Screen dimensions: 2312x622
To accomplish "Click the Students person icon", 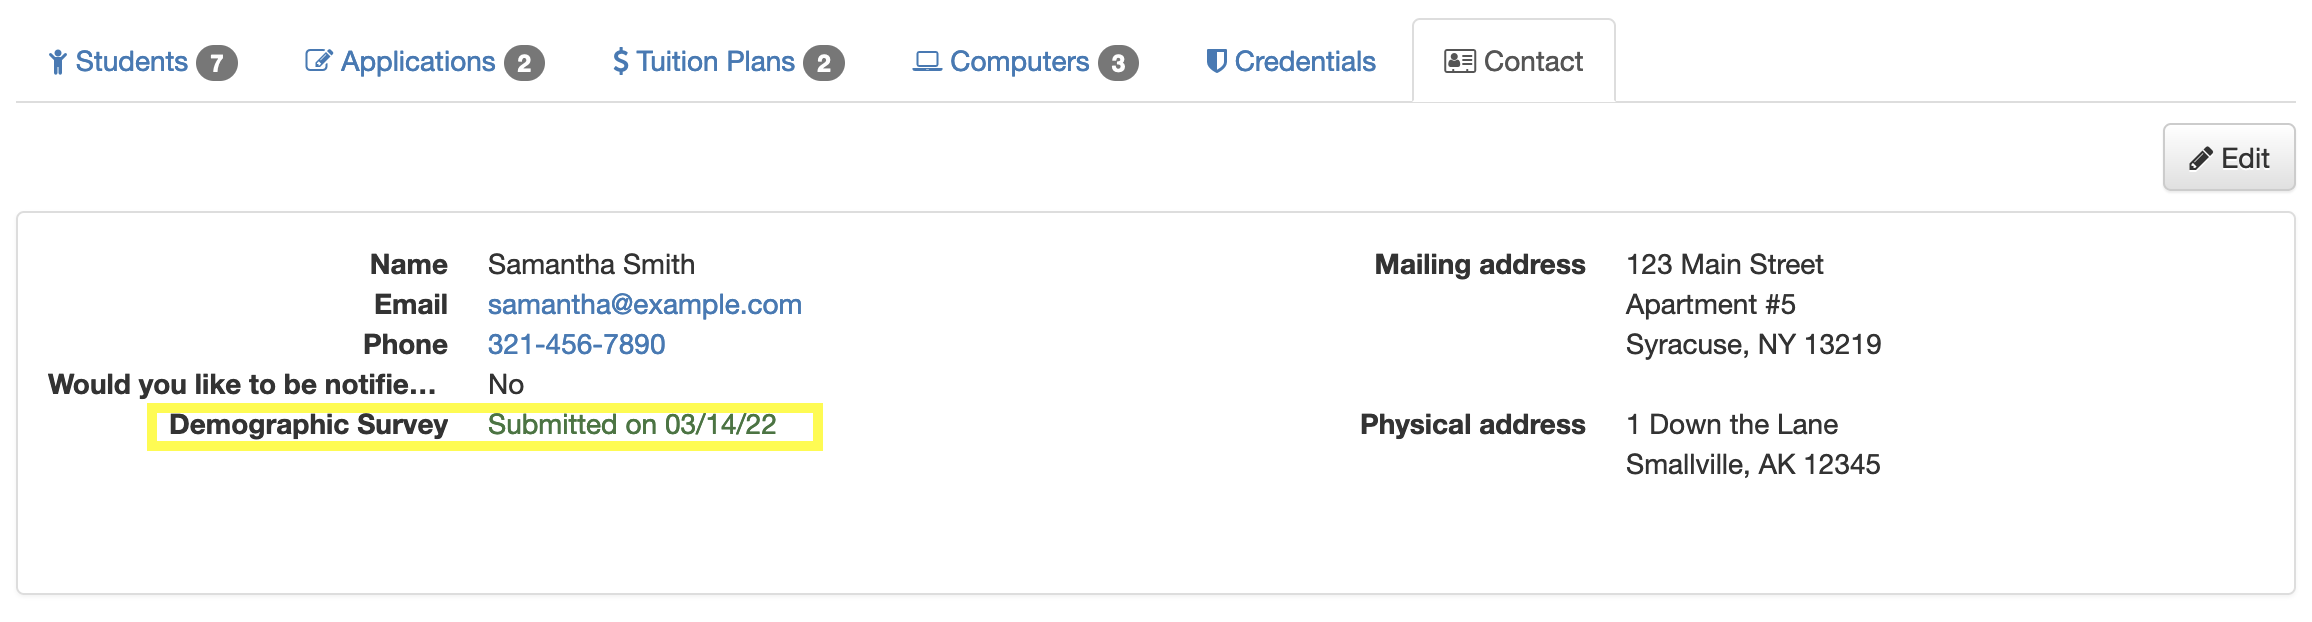I will point(57,62).
